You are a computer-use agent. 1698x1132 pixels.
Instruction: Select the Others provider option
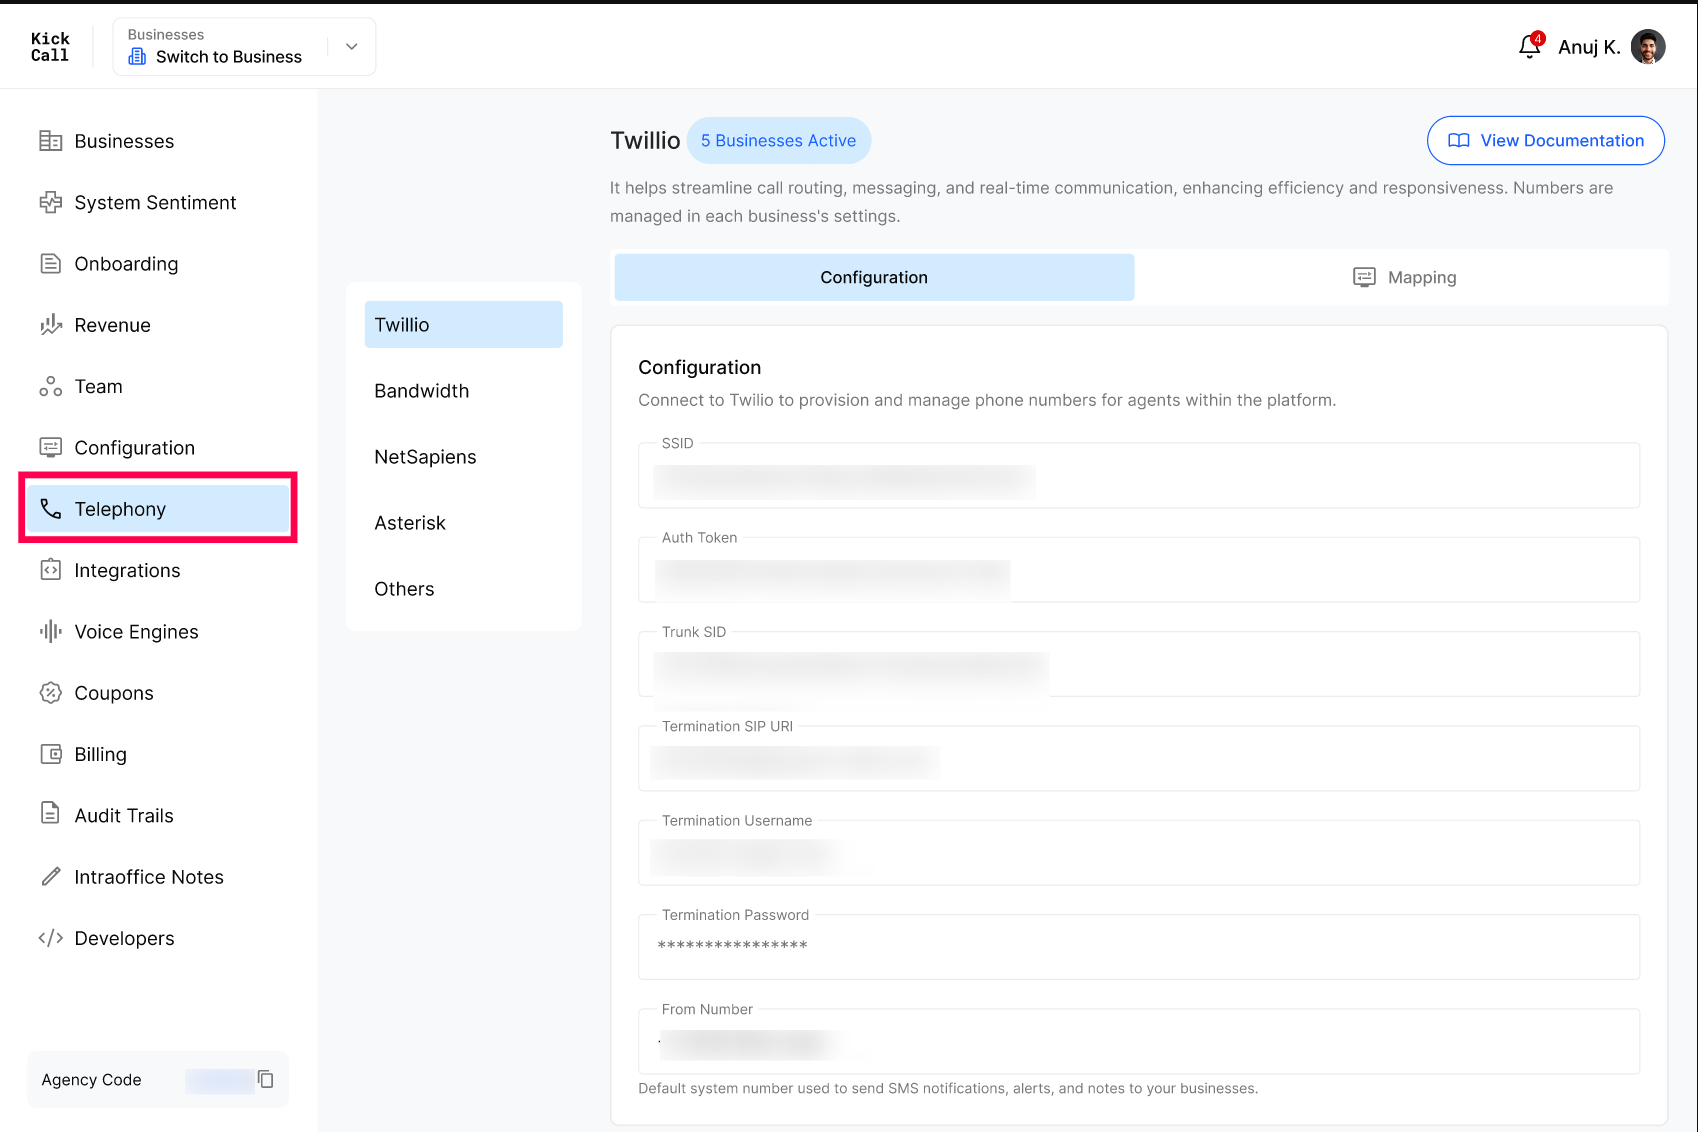tap(463, 588)
